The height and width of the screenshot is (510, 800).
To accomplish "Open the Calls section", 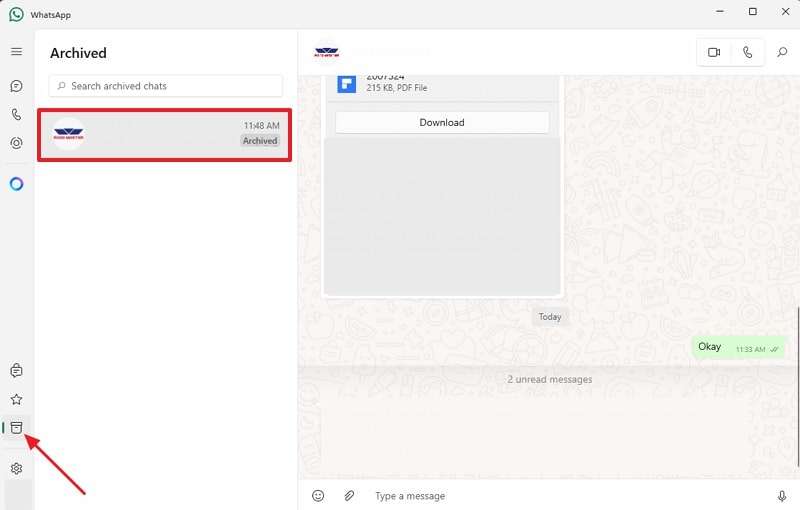I will (16, 115).
